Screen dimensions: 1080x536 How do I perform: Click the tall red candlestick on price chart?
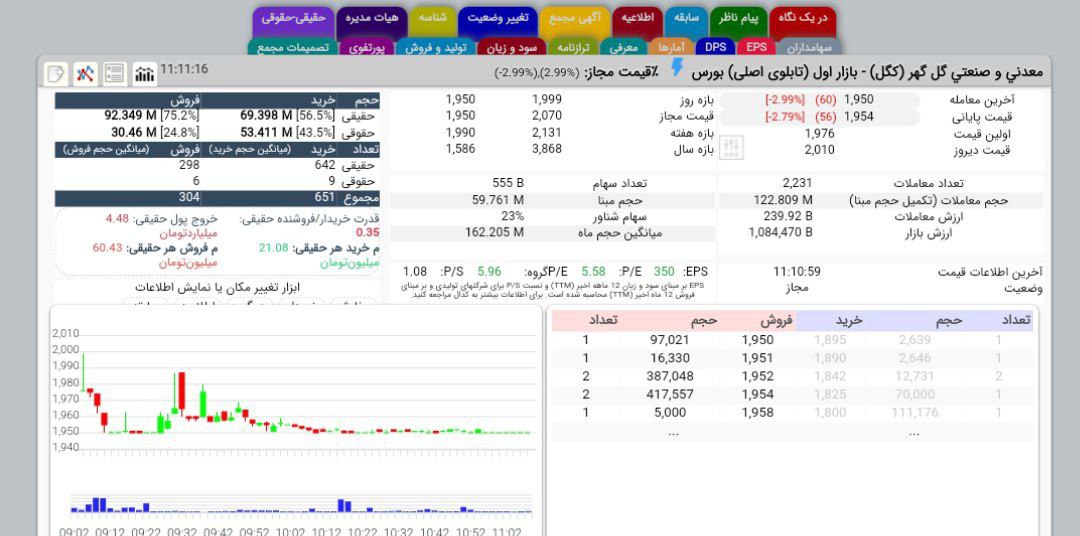(181, 391)
